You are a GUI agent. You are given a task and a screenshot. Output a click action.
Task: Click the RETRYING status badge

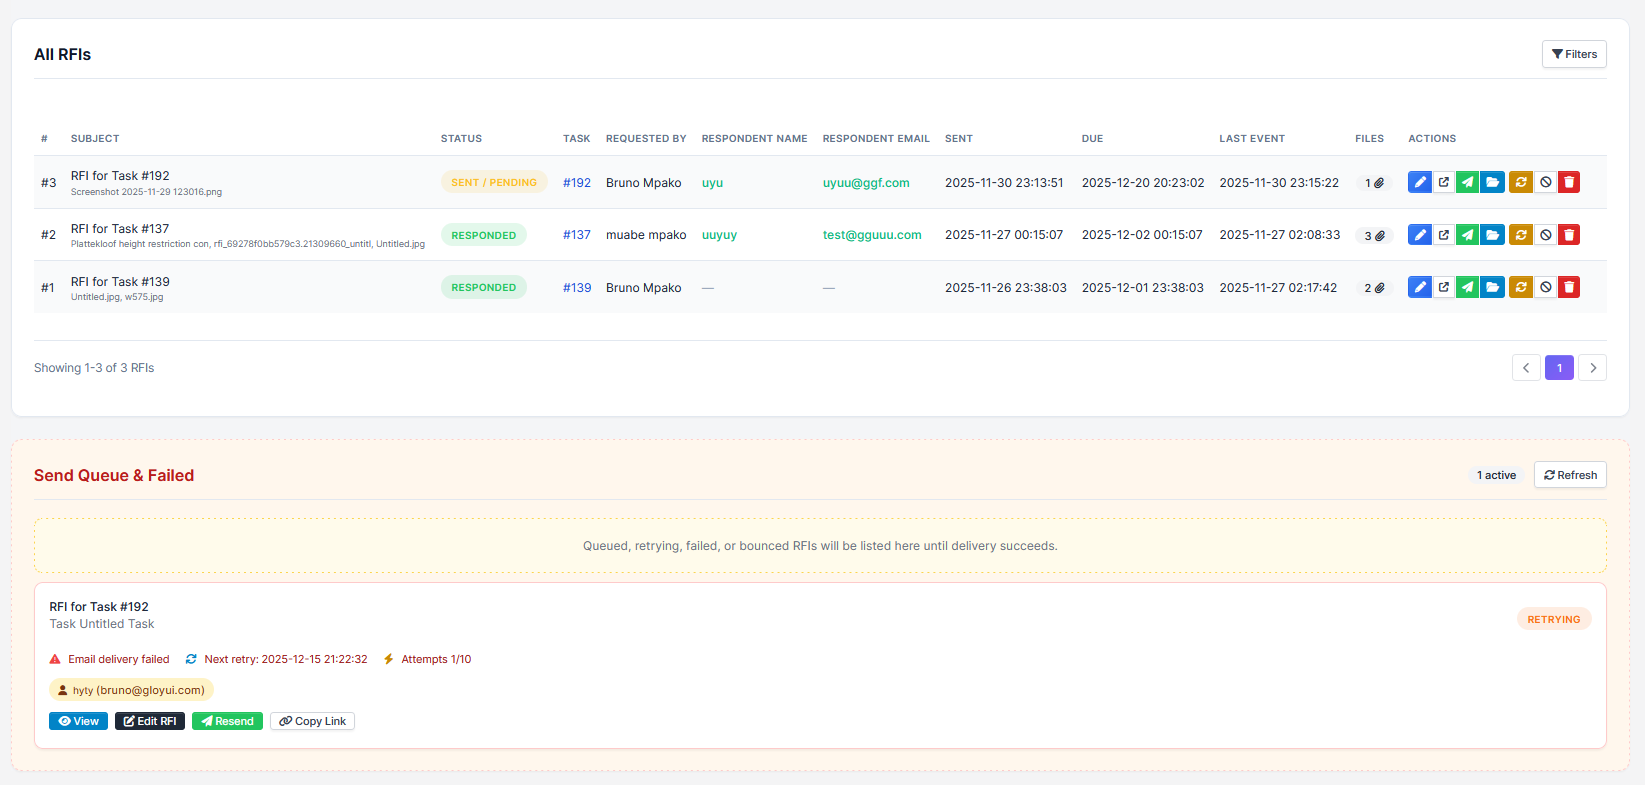(1554, 619)
